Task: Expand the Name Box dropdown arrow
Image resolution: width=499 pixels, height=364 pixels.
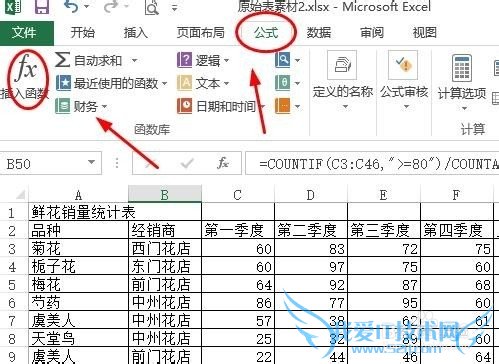Action: click(91, 162)
